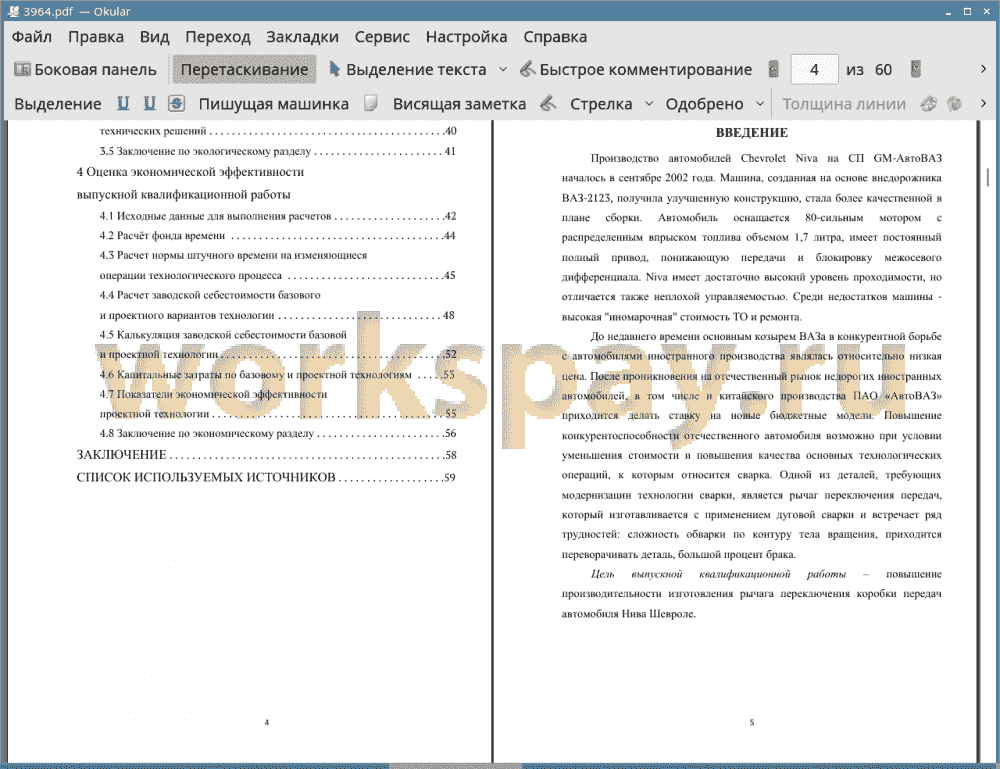Select the Выделение текста tool

408,70
